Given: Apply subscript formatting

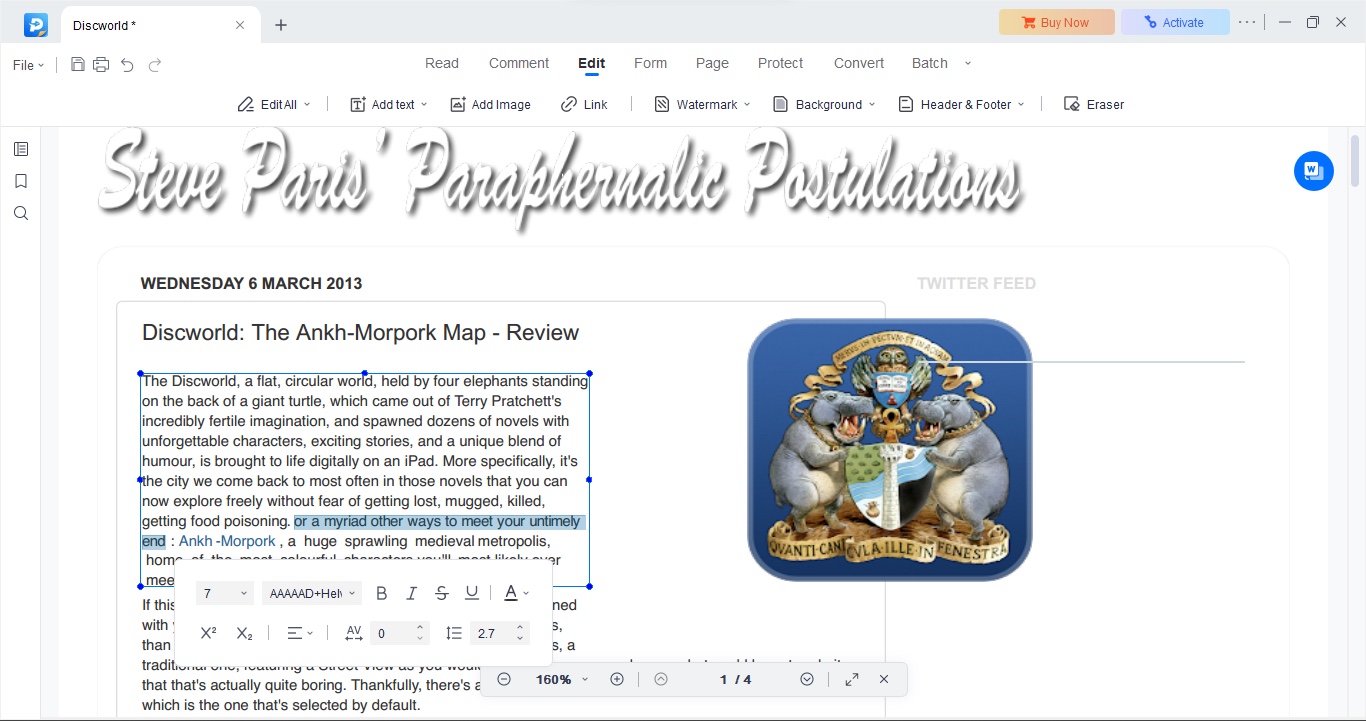Looking at the screenshot, I should 245,633.
